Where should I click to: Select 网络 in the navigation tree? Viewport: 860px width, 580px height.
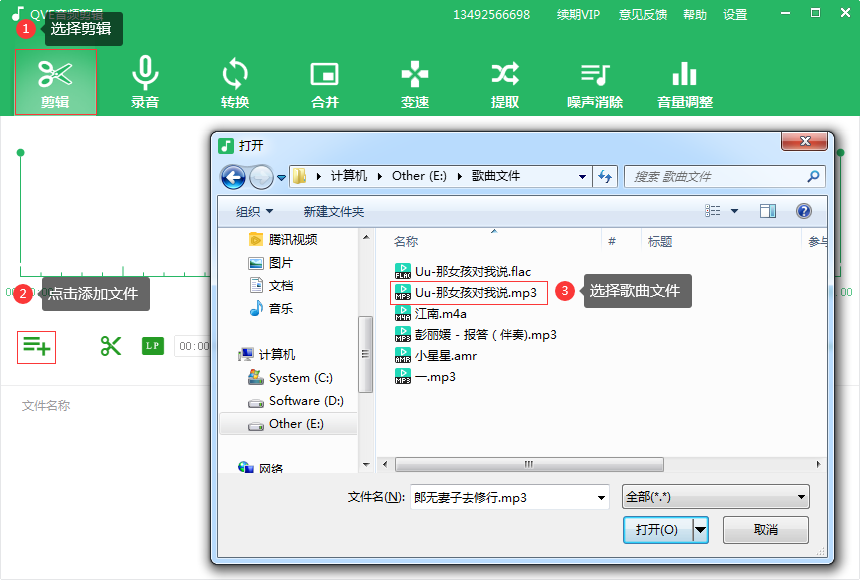pos(261,468)
